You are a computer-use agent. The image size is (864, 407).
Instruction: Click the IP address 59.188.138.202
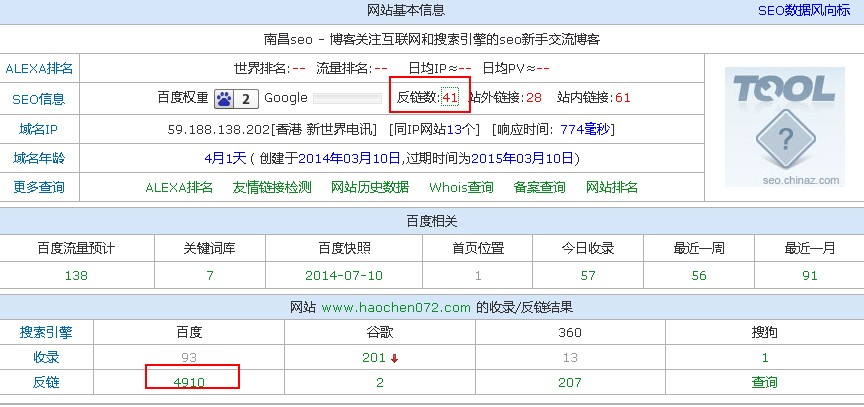(219, 130)
